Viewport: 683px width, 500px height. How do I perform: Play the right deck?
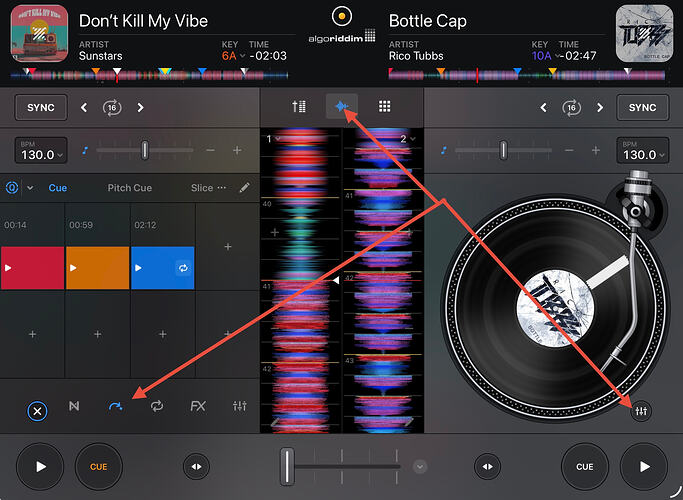click(x=644, y=466)
